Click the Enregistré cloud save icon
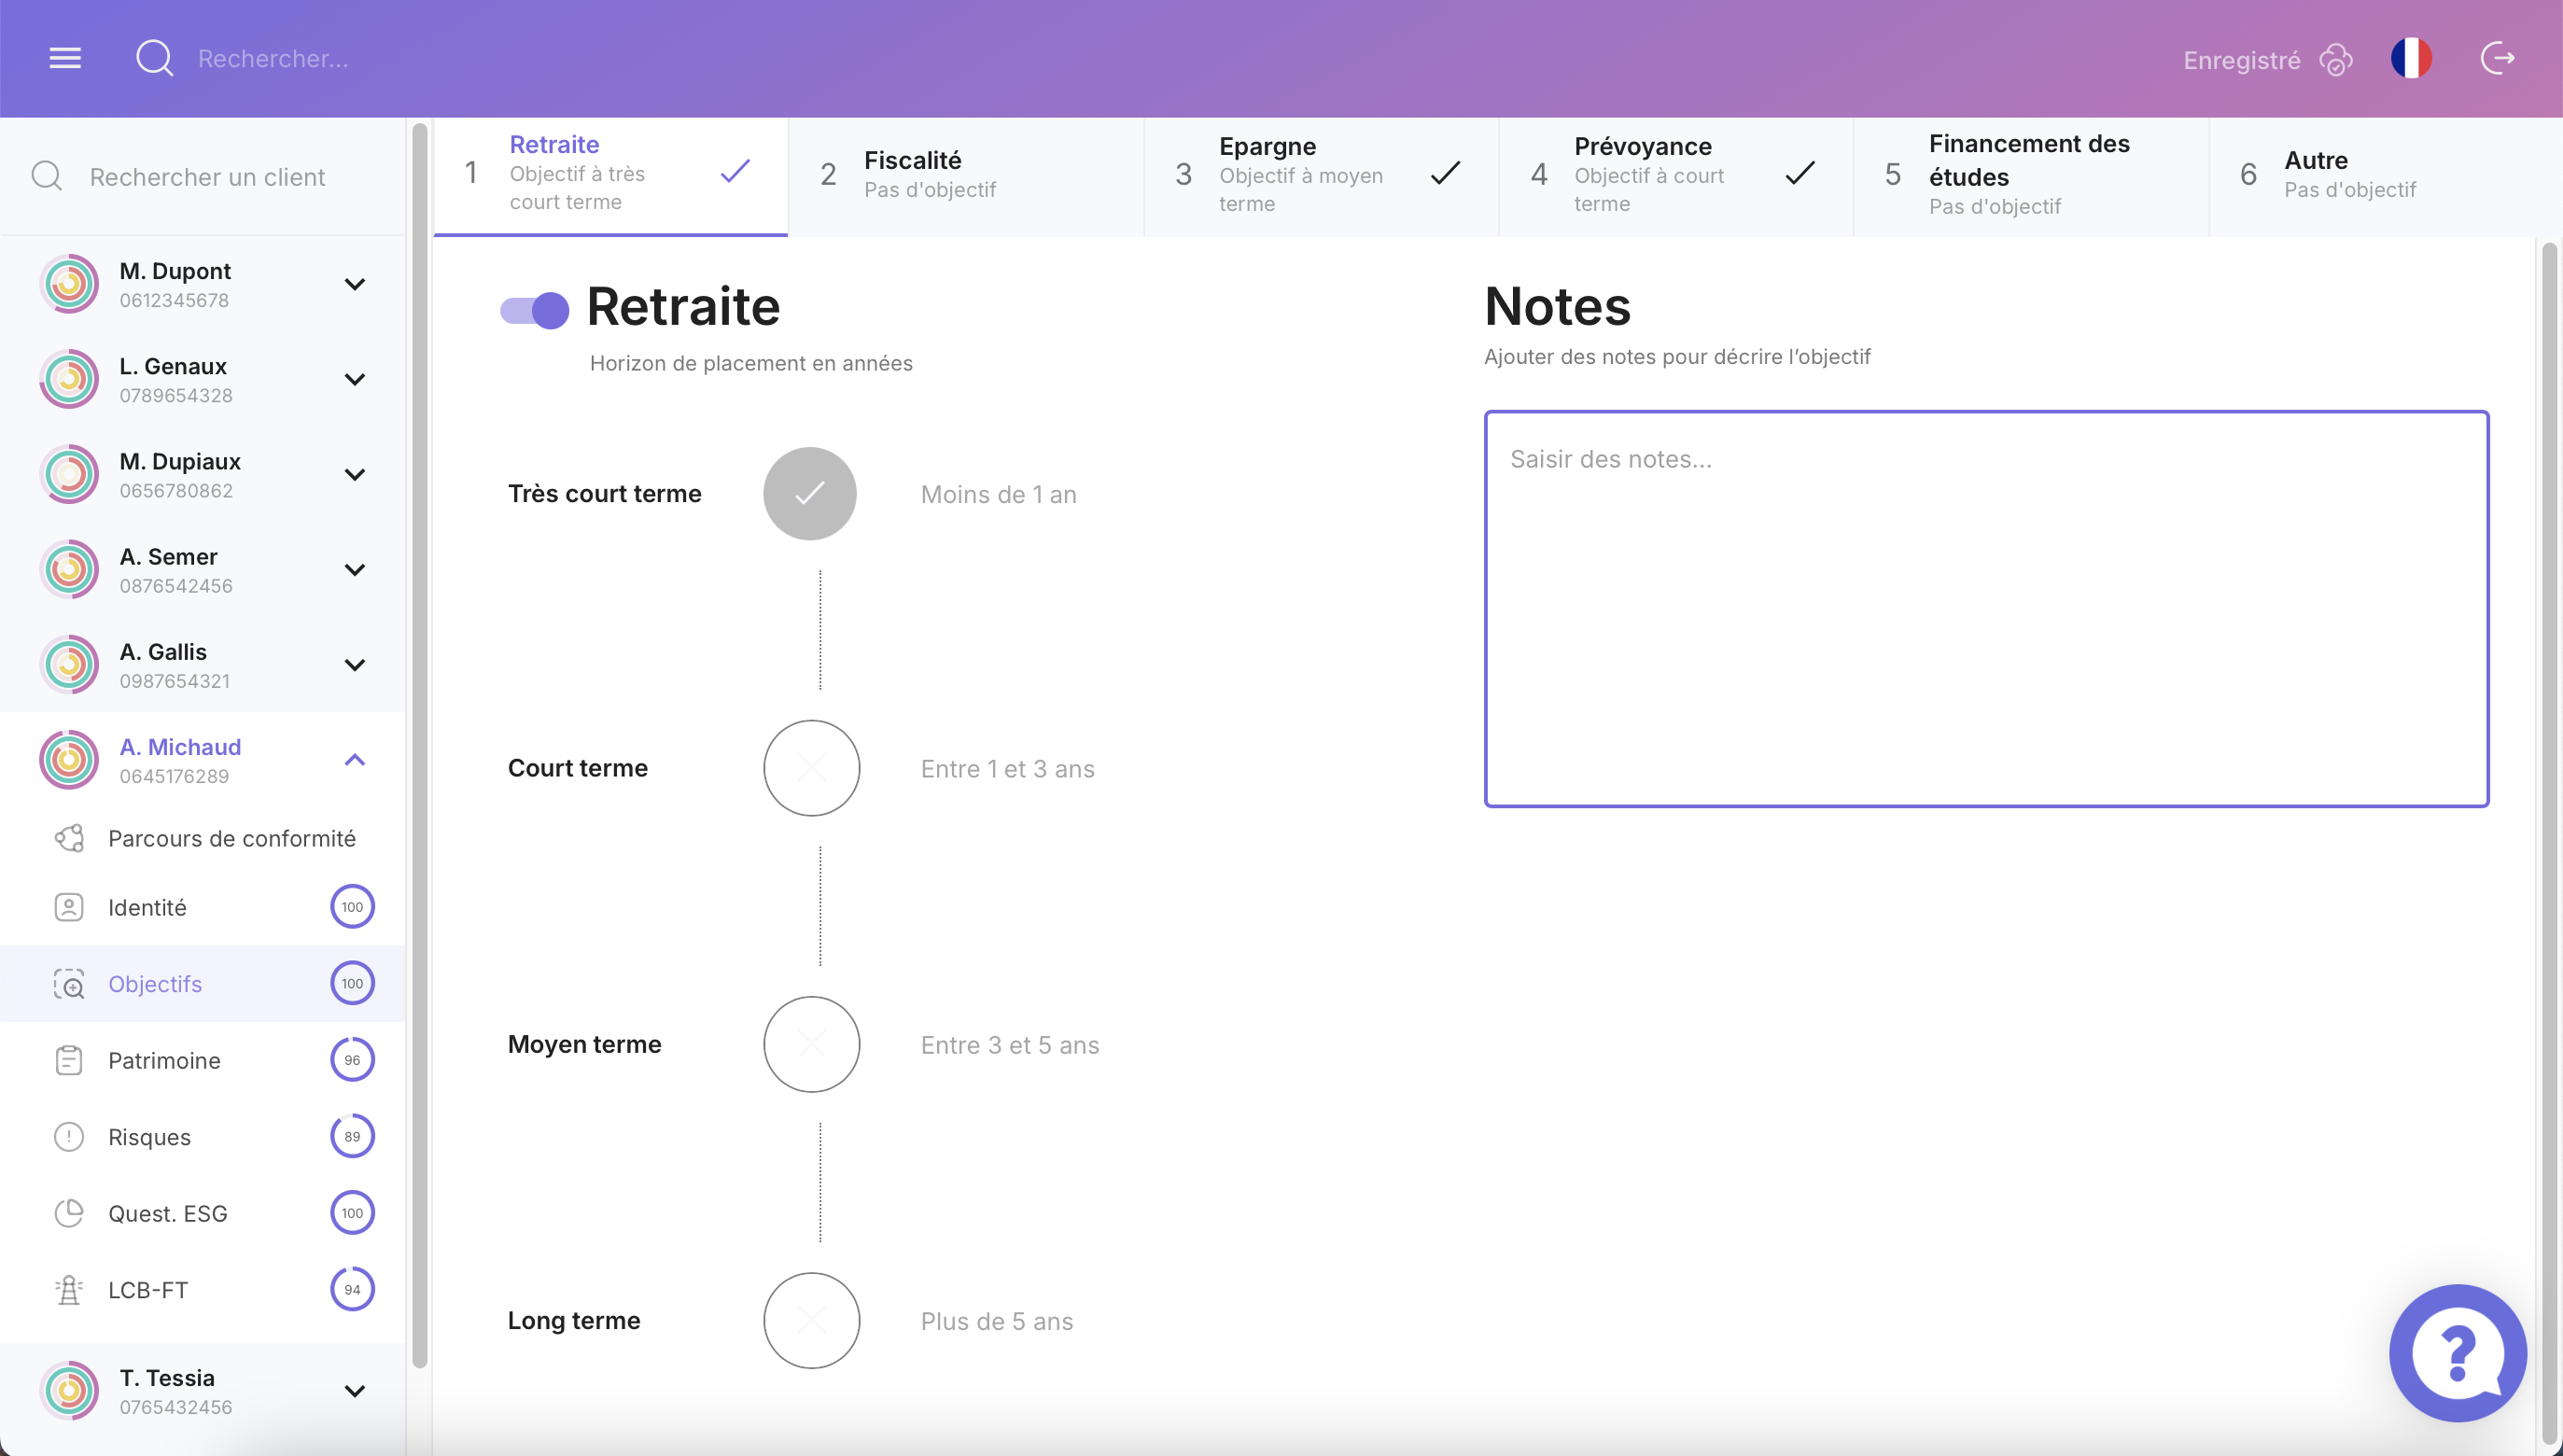 (2336, 60)
